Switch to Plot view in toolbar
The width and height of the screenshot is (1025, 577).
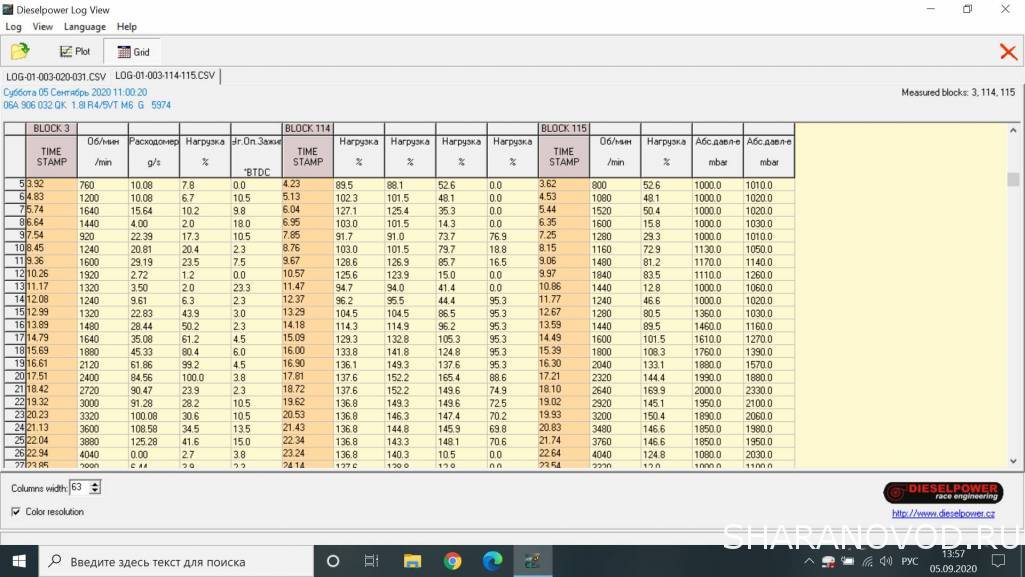pos(75,51)
